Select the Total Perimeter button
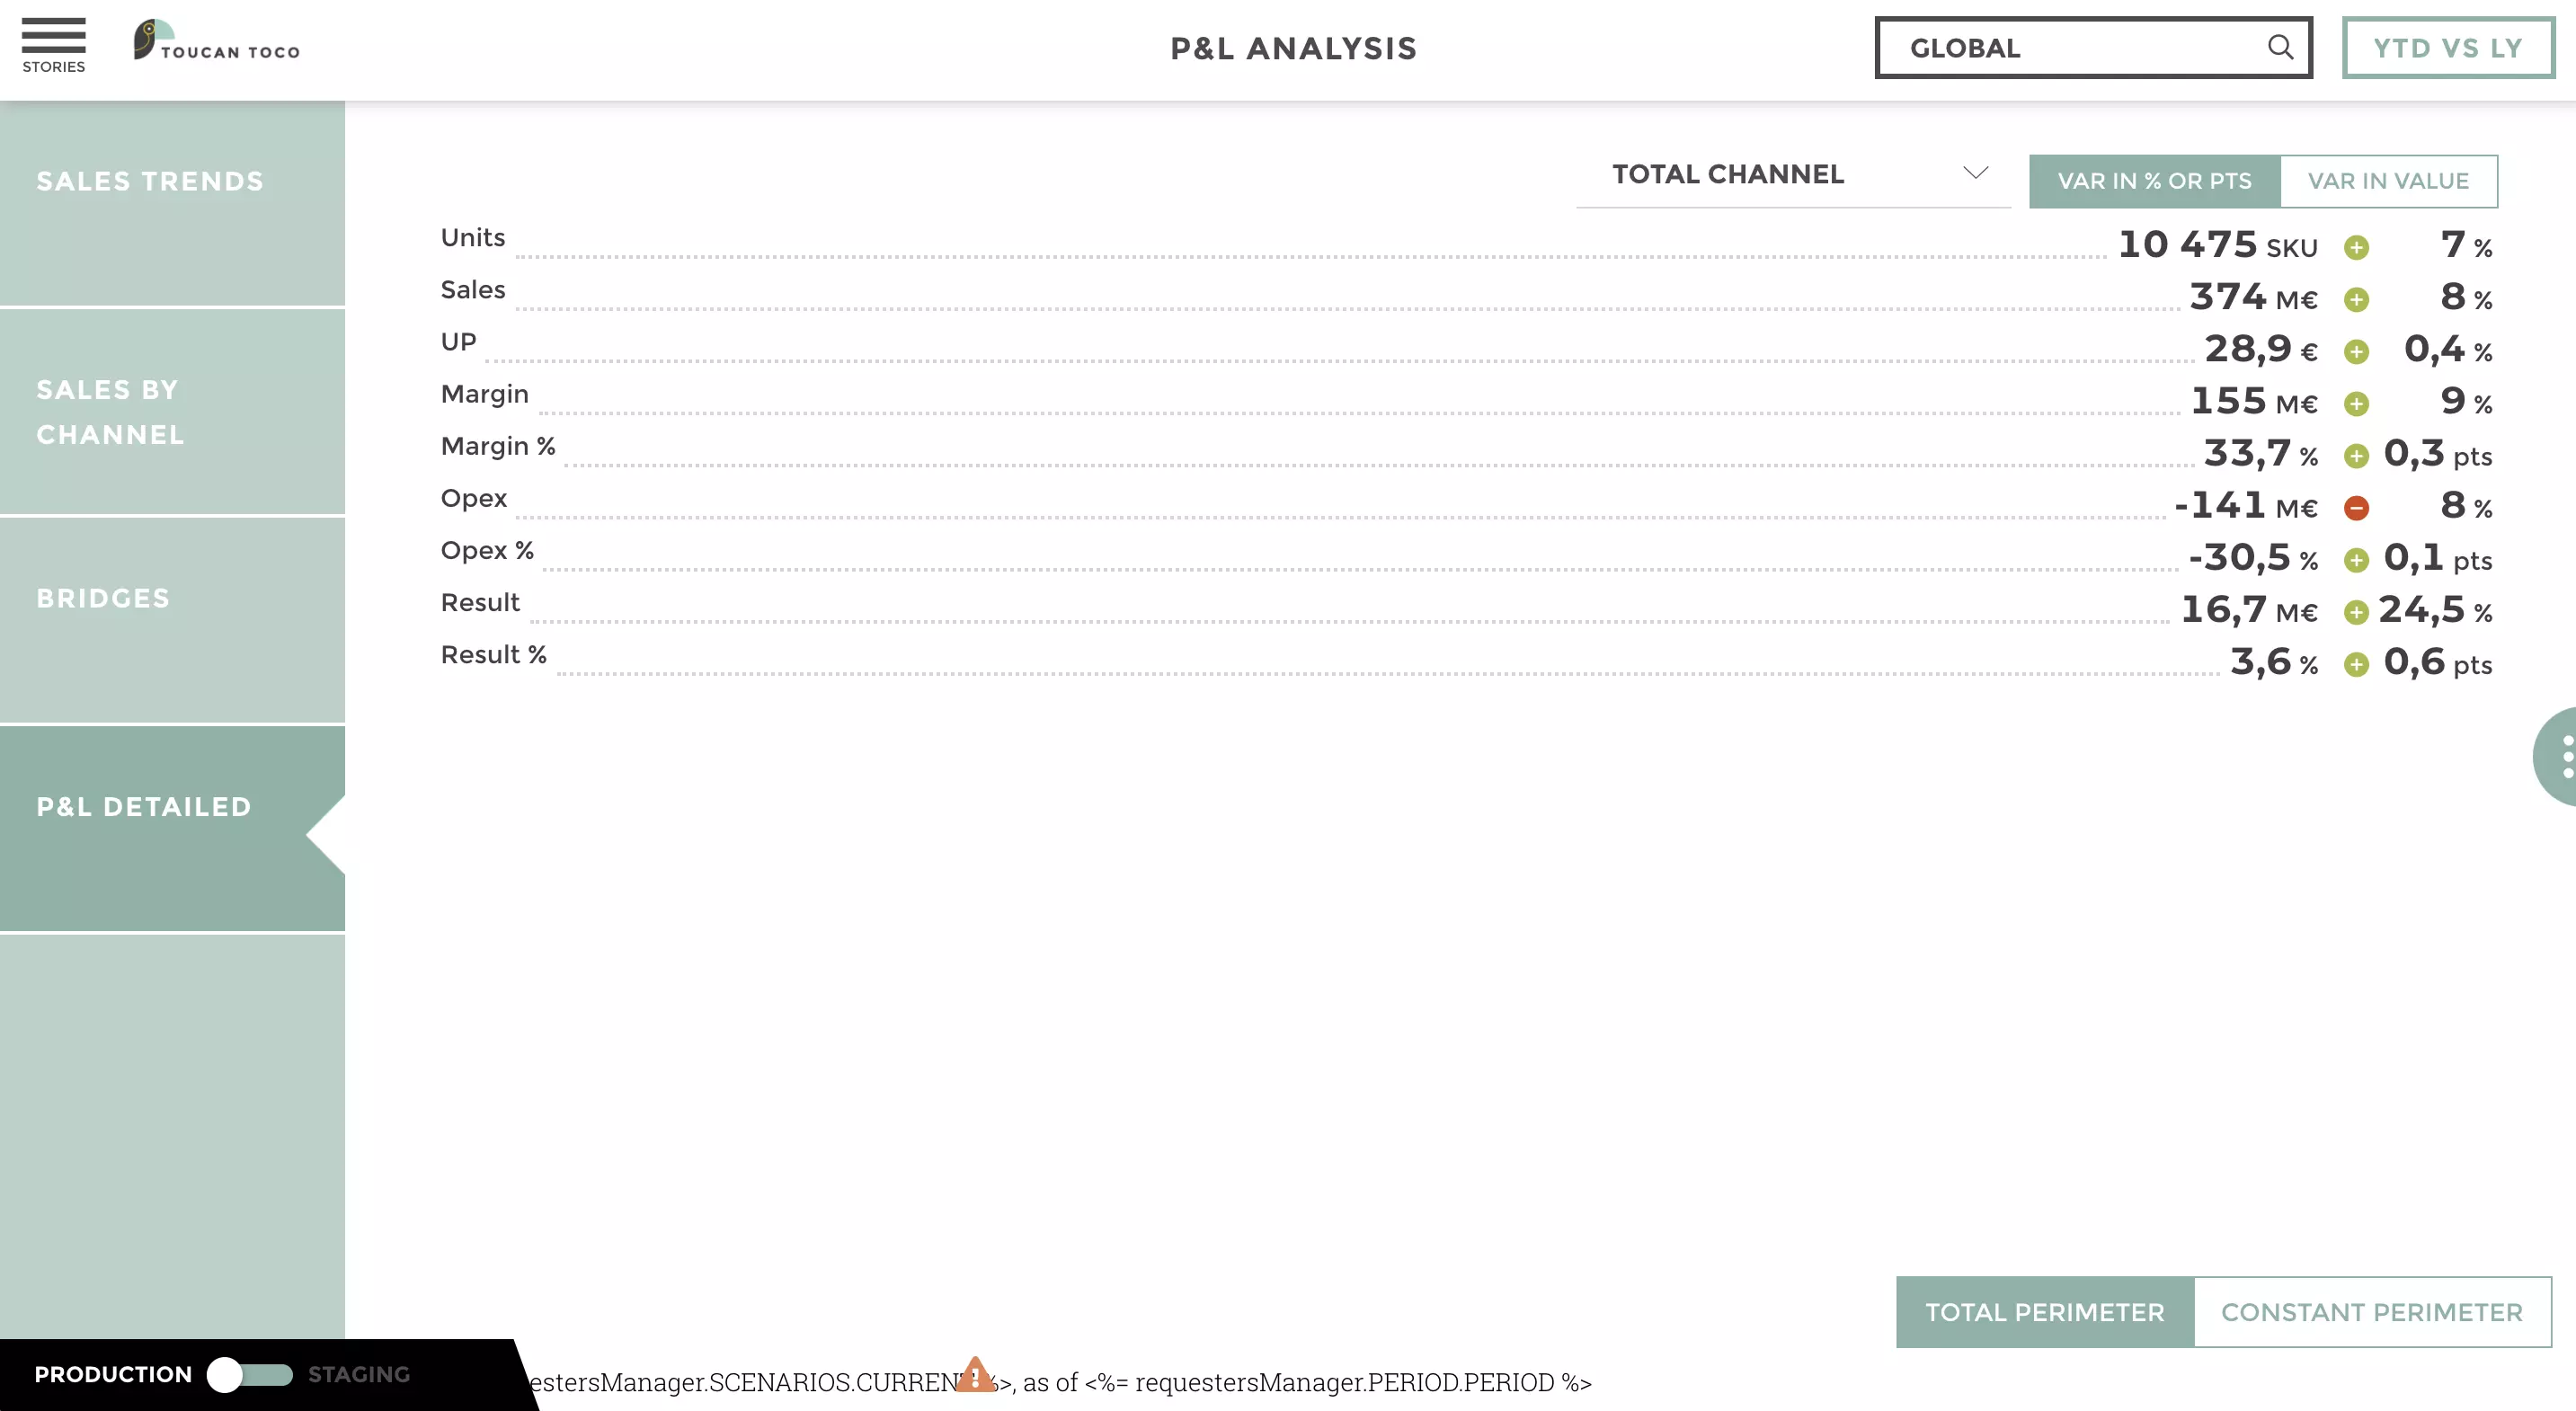Image resolution: width=2576 pixels, height=1411 pixels. pyautogui.click(x=2045, y=1312)
